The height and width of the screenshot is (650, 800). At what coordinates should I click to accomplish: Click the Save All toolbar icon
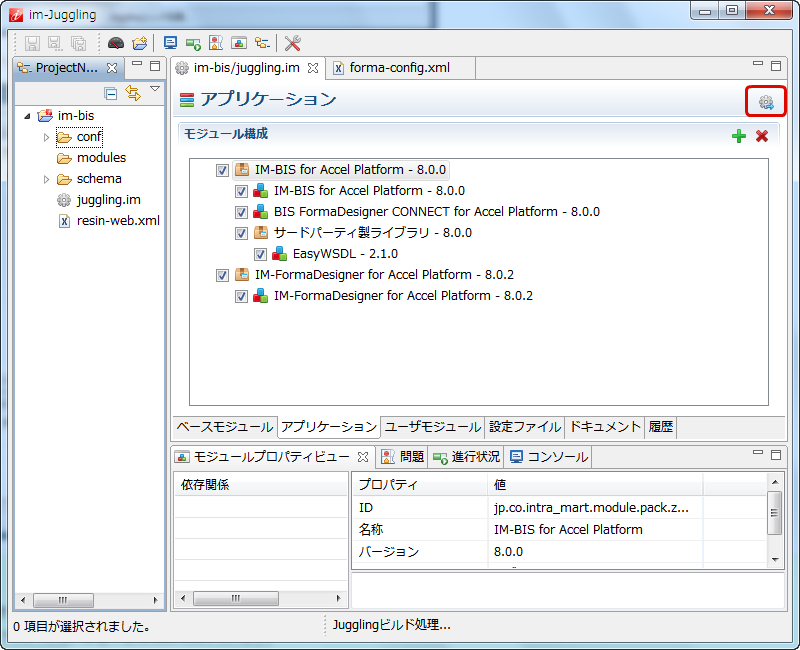tap(79, 43)
